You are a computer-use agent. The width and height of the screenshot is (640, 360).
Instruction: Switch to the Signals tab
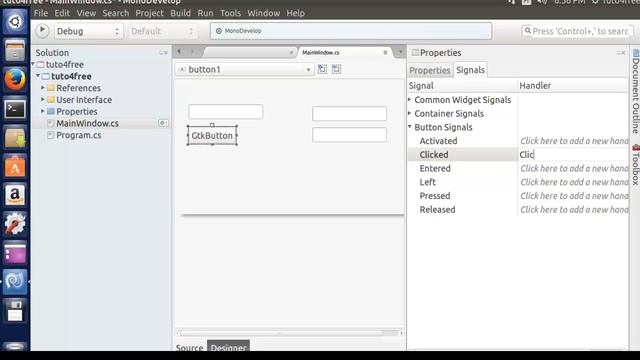click(470, 70)
